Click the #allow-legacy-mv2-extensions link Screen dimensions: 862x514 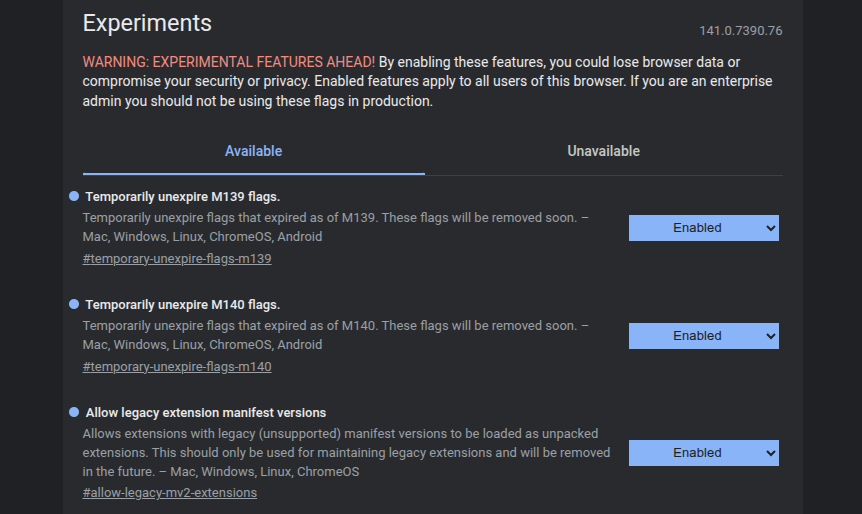pos(170,493)
